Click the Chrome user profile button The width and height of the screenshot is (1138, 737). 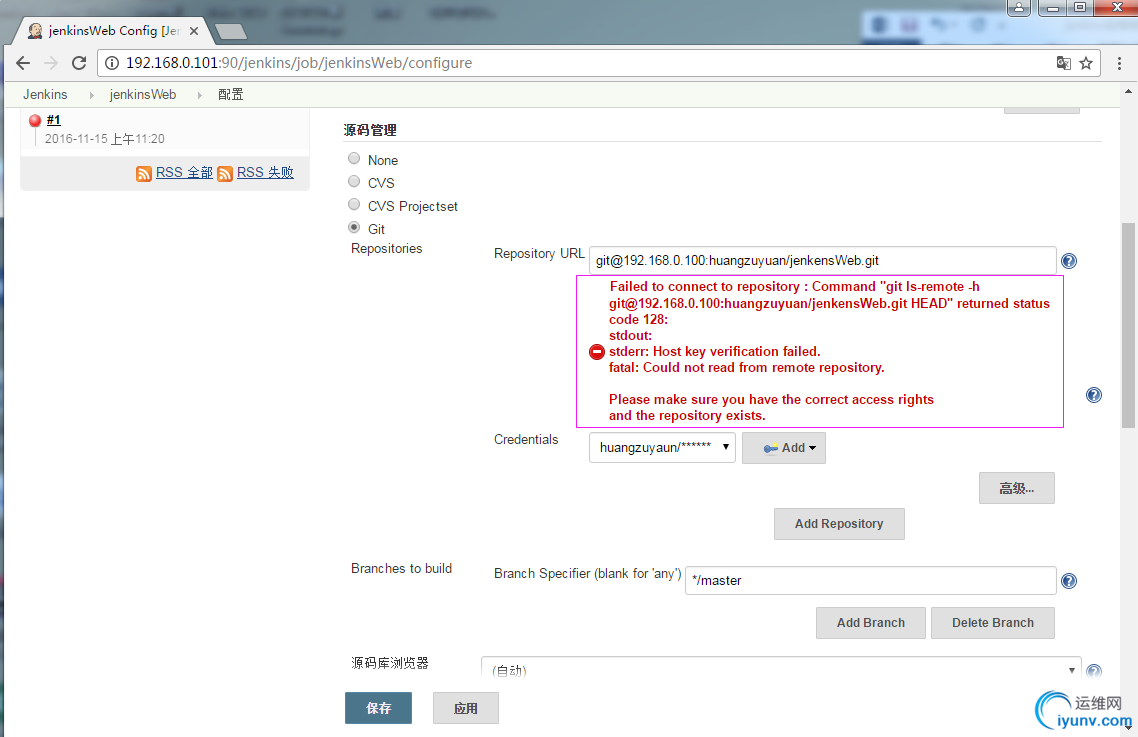click(x=1018, y=7)
